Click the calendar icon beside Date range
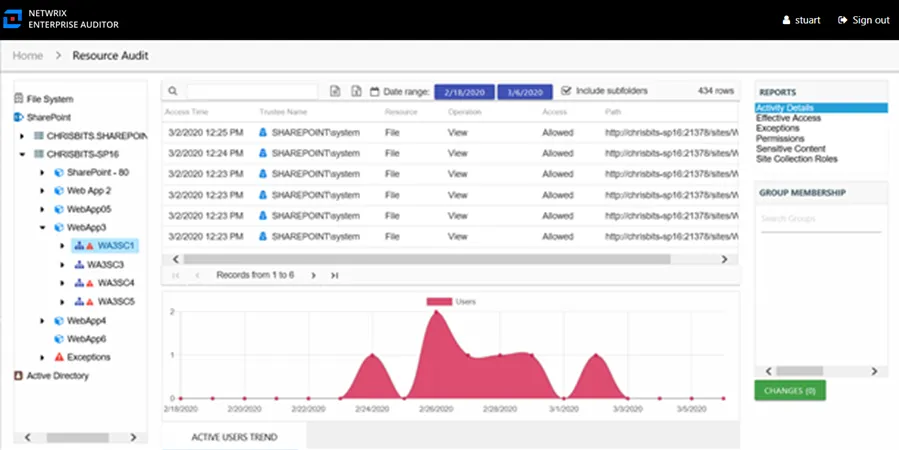The width and height of the screenshot is (899, 450). pos(375,92)
